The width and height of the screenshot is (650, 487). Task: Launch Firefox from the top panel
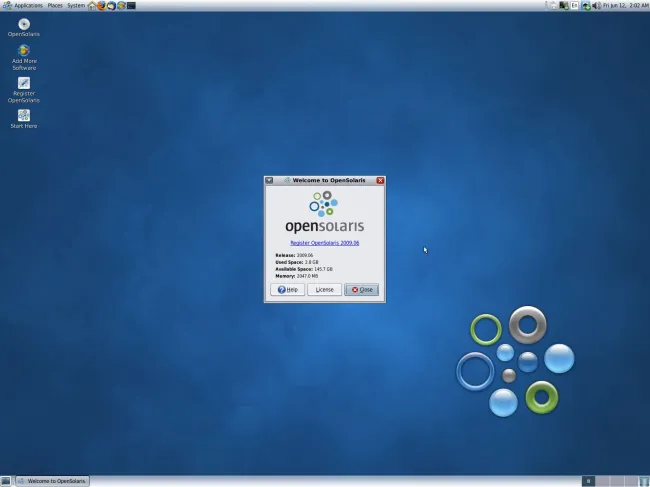[101, 5]
